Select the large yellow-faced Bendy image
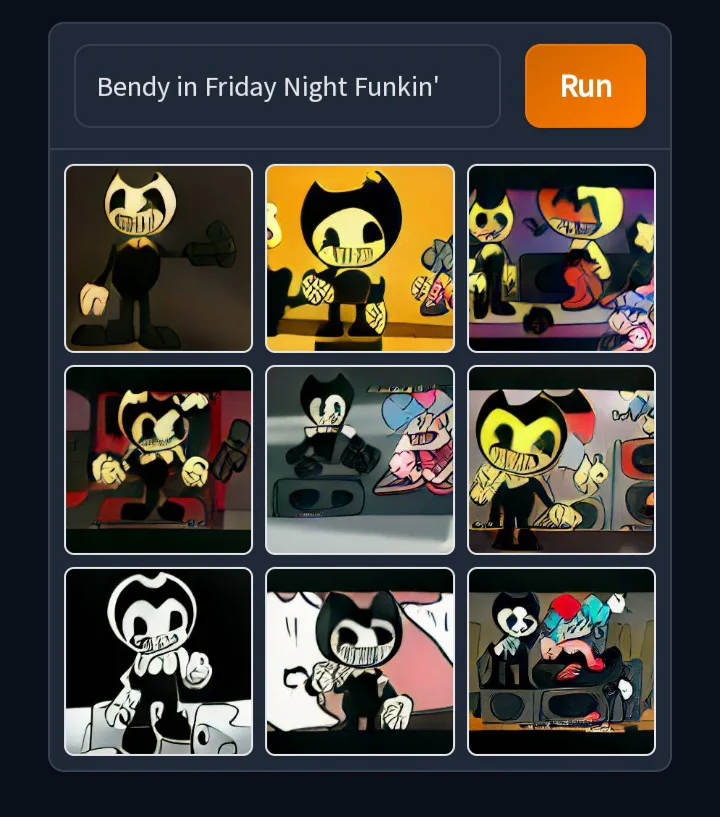 point(562,460)
